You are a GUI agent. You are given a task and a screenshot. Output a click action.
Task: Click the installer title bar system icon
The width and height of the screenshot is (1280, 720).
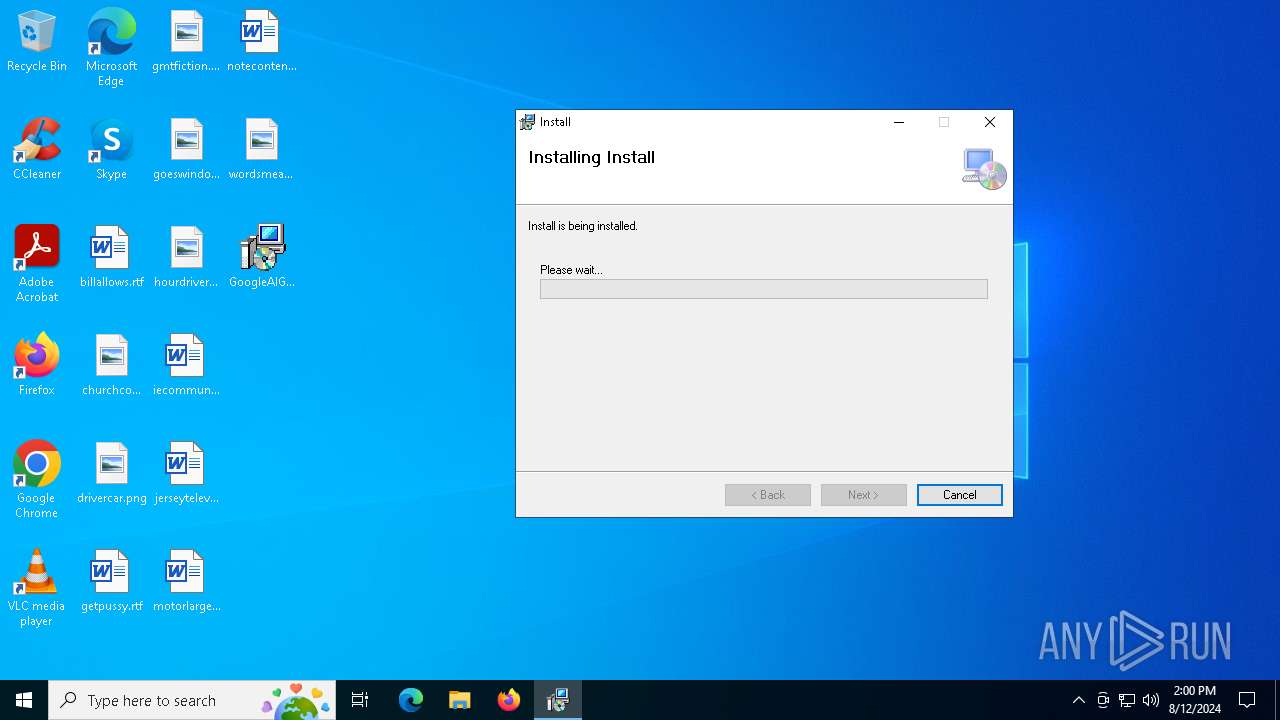click(x=527, y=122)
